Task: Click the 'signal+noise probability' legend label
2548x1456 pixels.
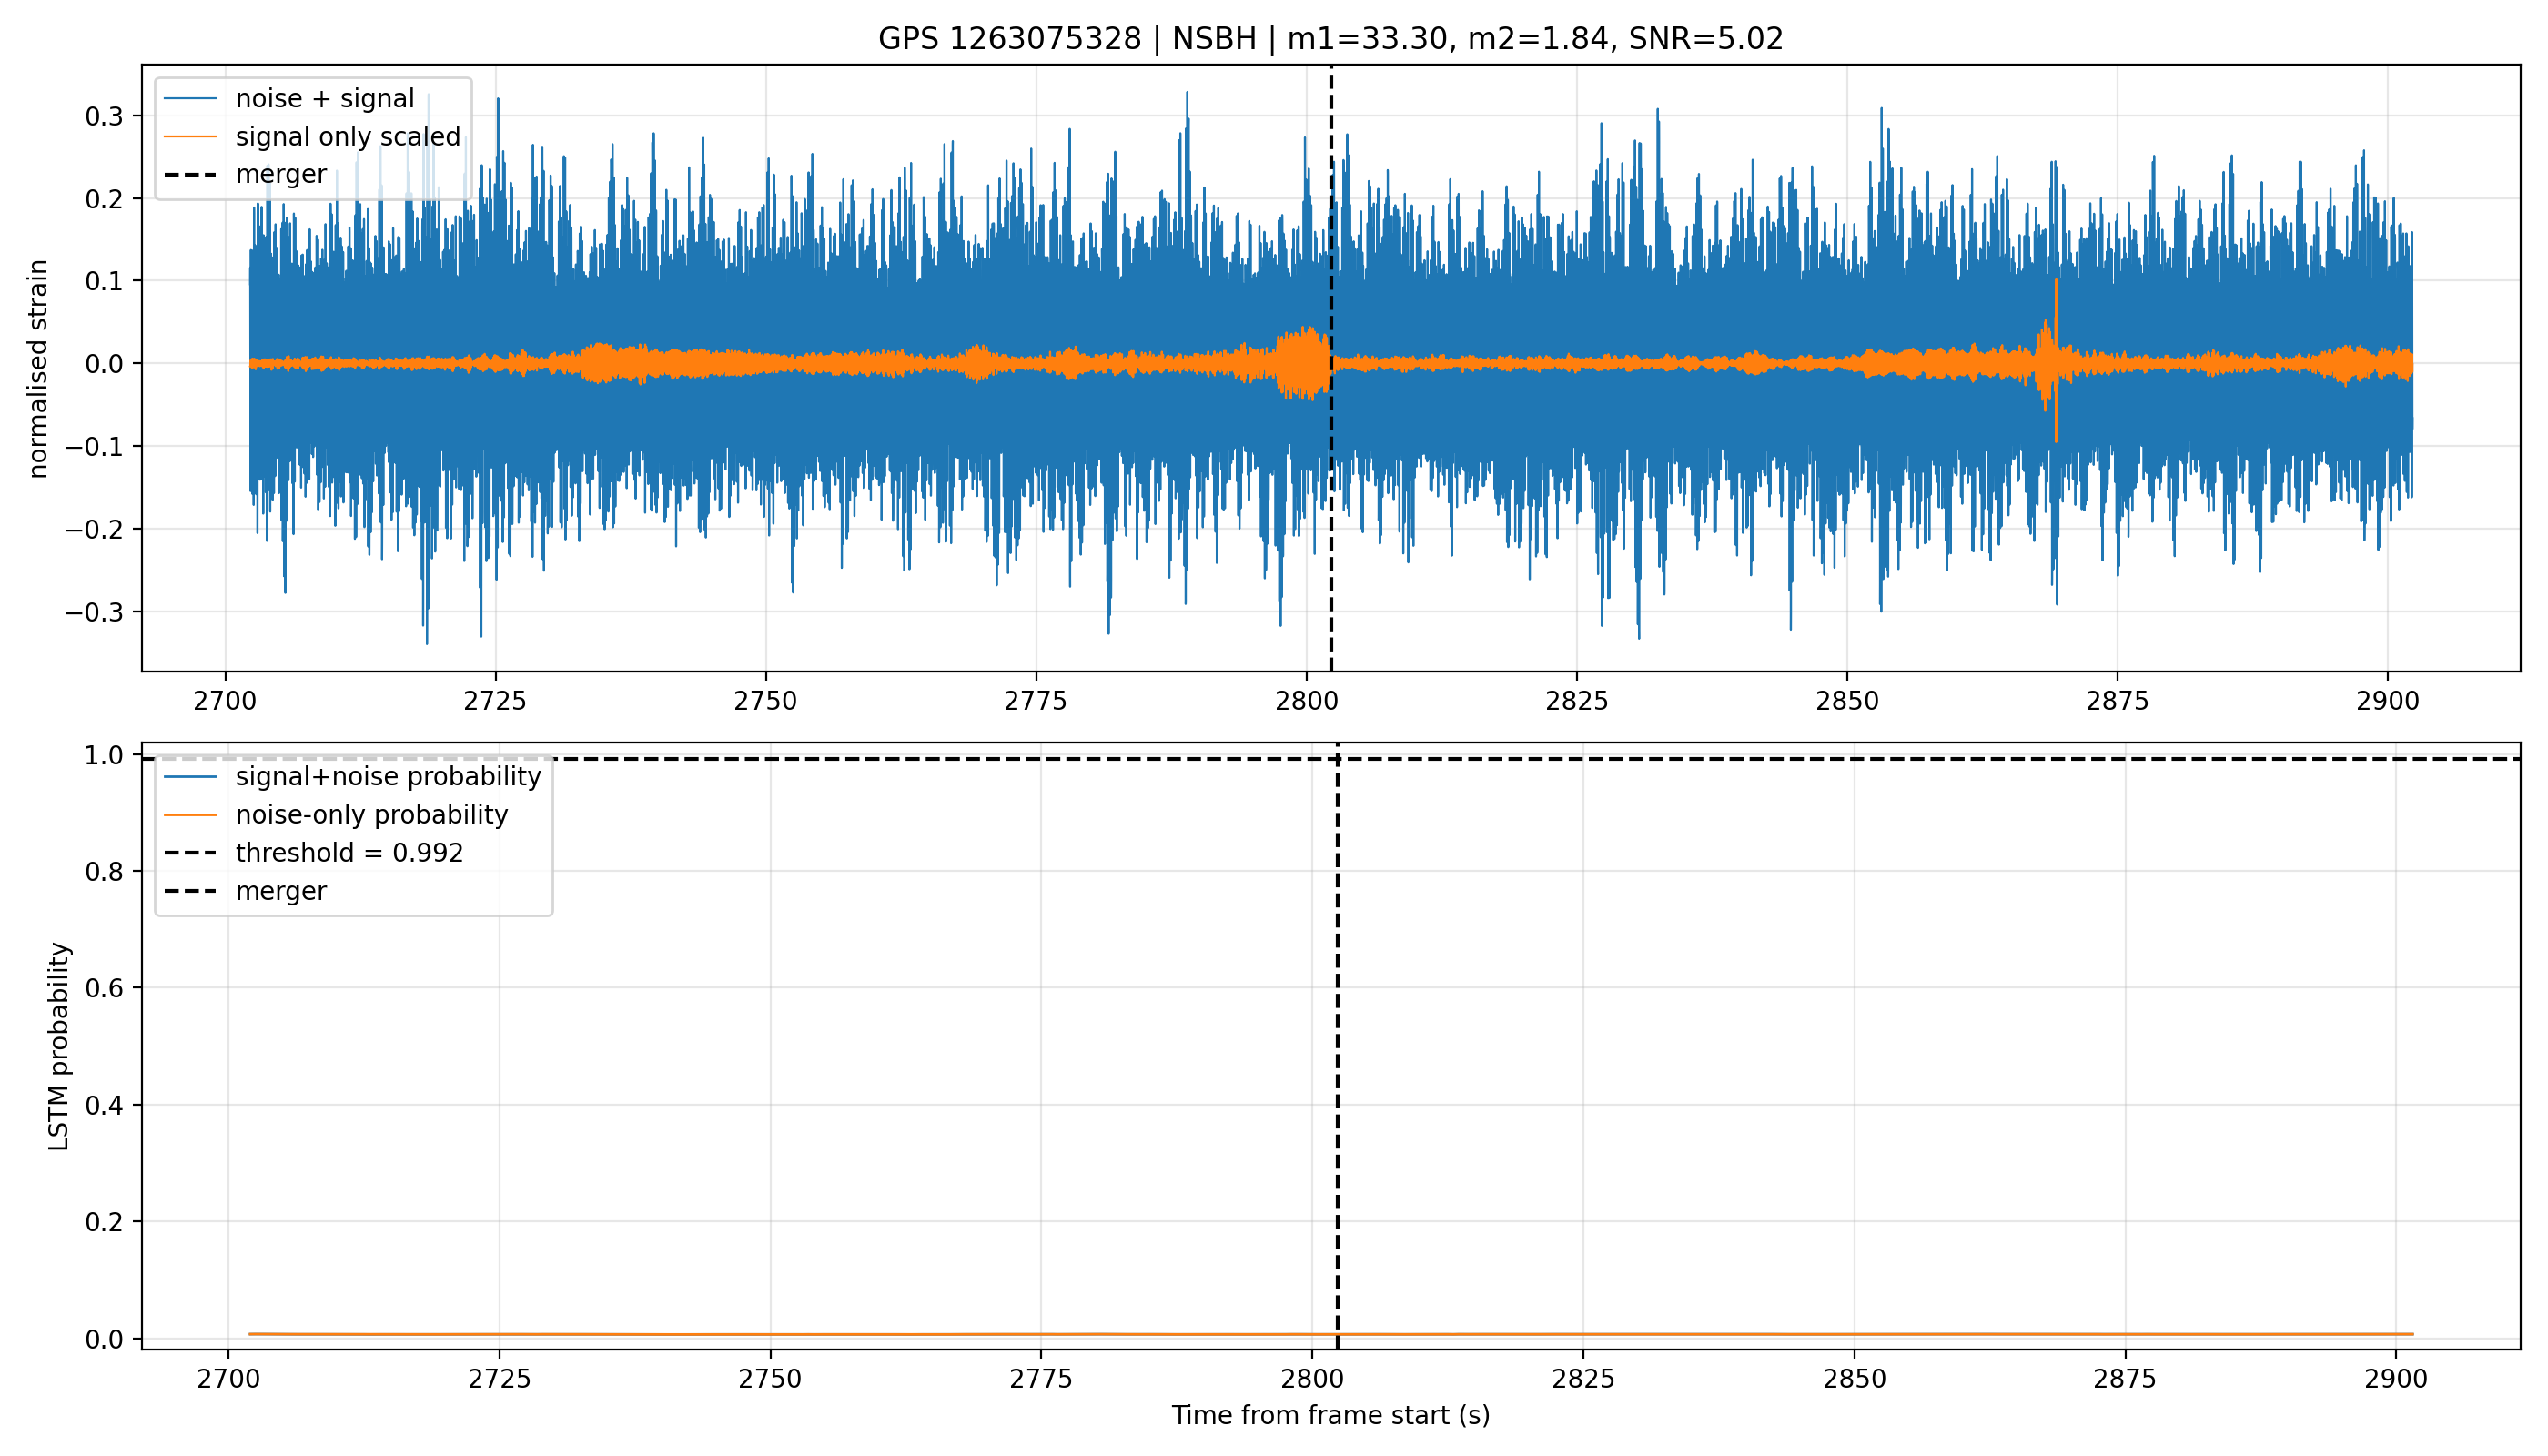Action: point(388,777)
